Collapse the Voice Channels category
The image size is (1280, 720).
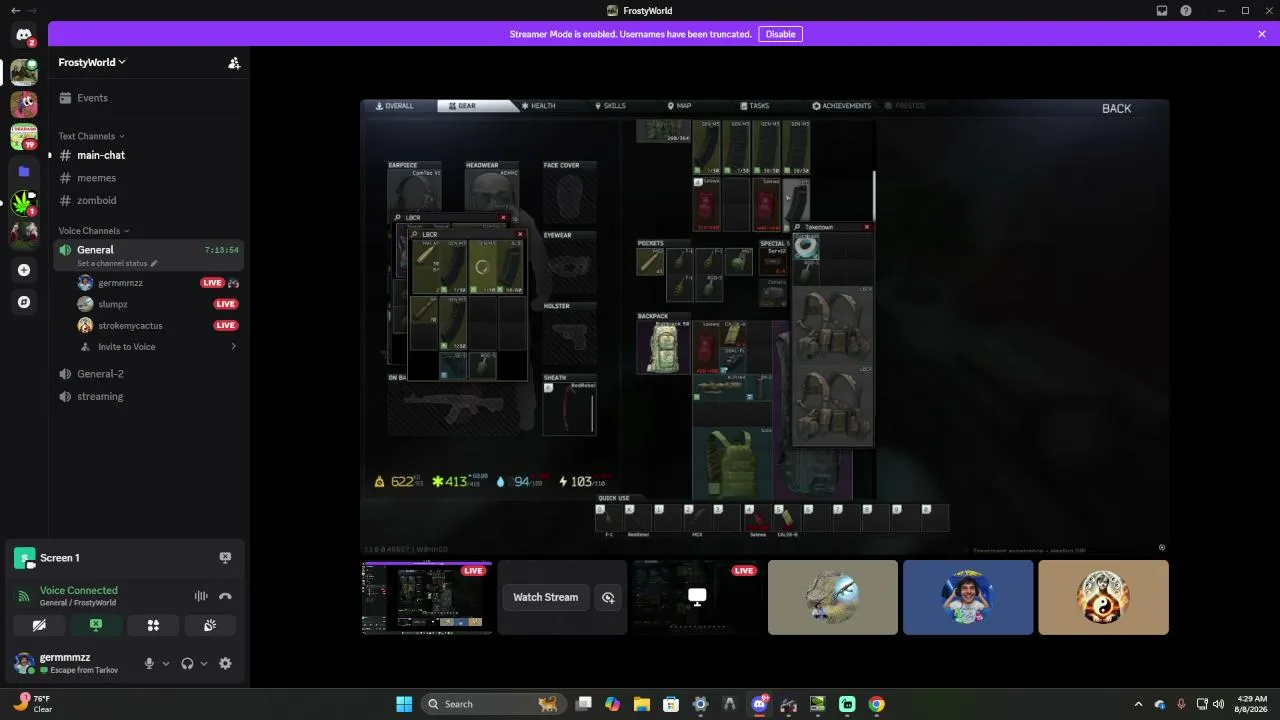(x=93, y=231)
